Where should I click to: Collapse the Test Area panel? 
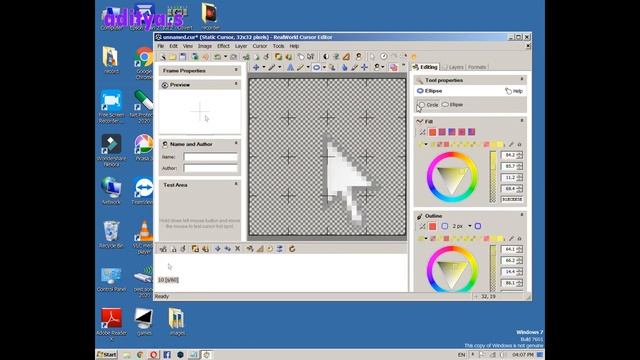pyautogui.click(x=236, y=184)
